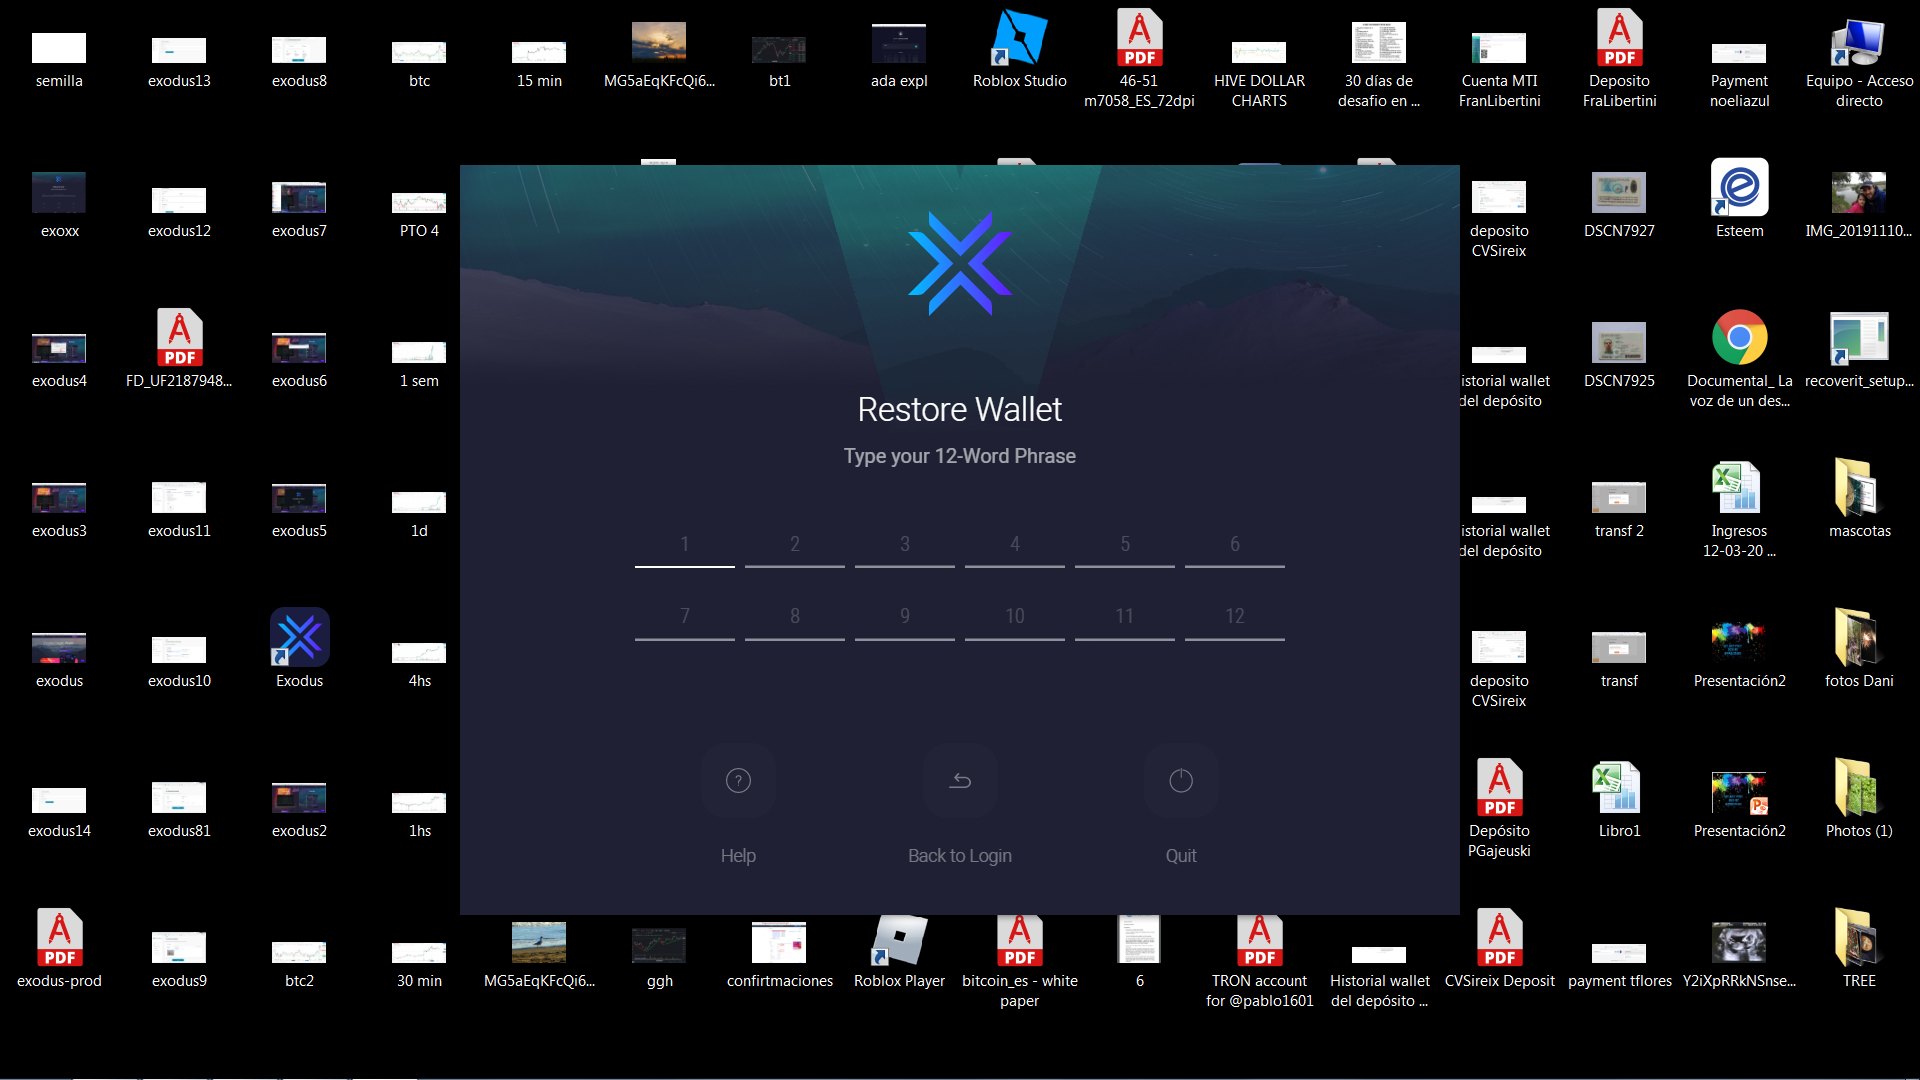The width and height of the screenshot is (1920, 1080).
Task: Select word 6 input field
Action: click(x=1235, y=545)
